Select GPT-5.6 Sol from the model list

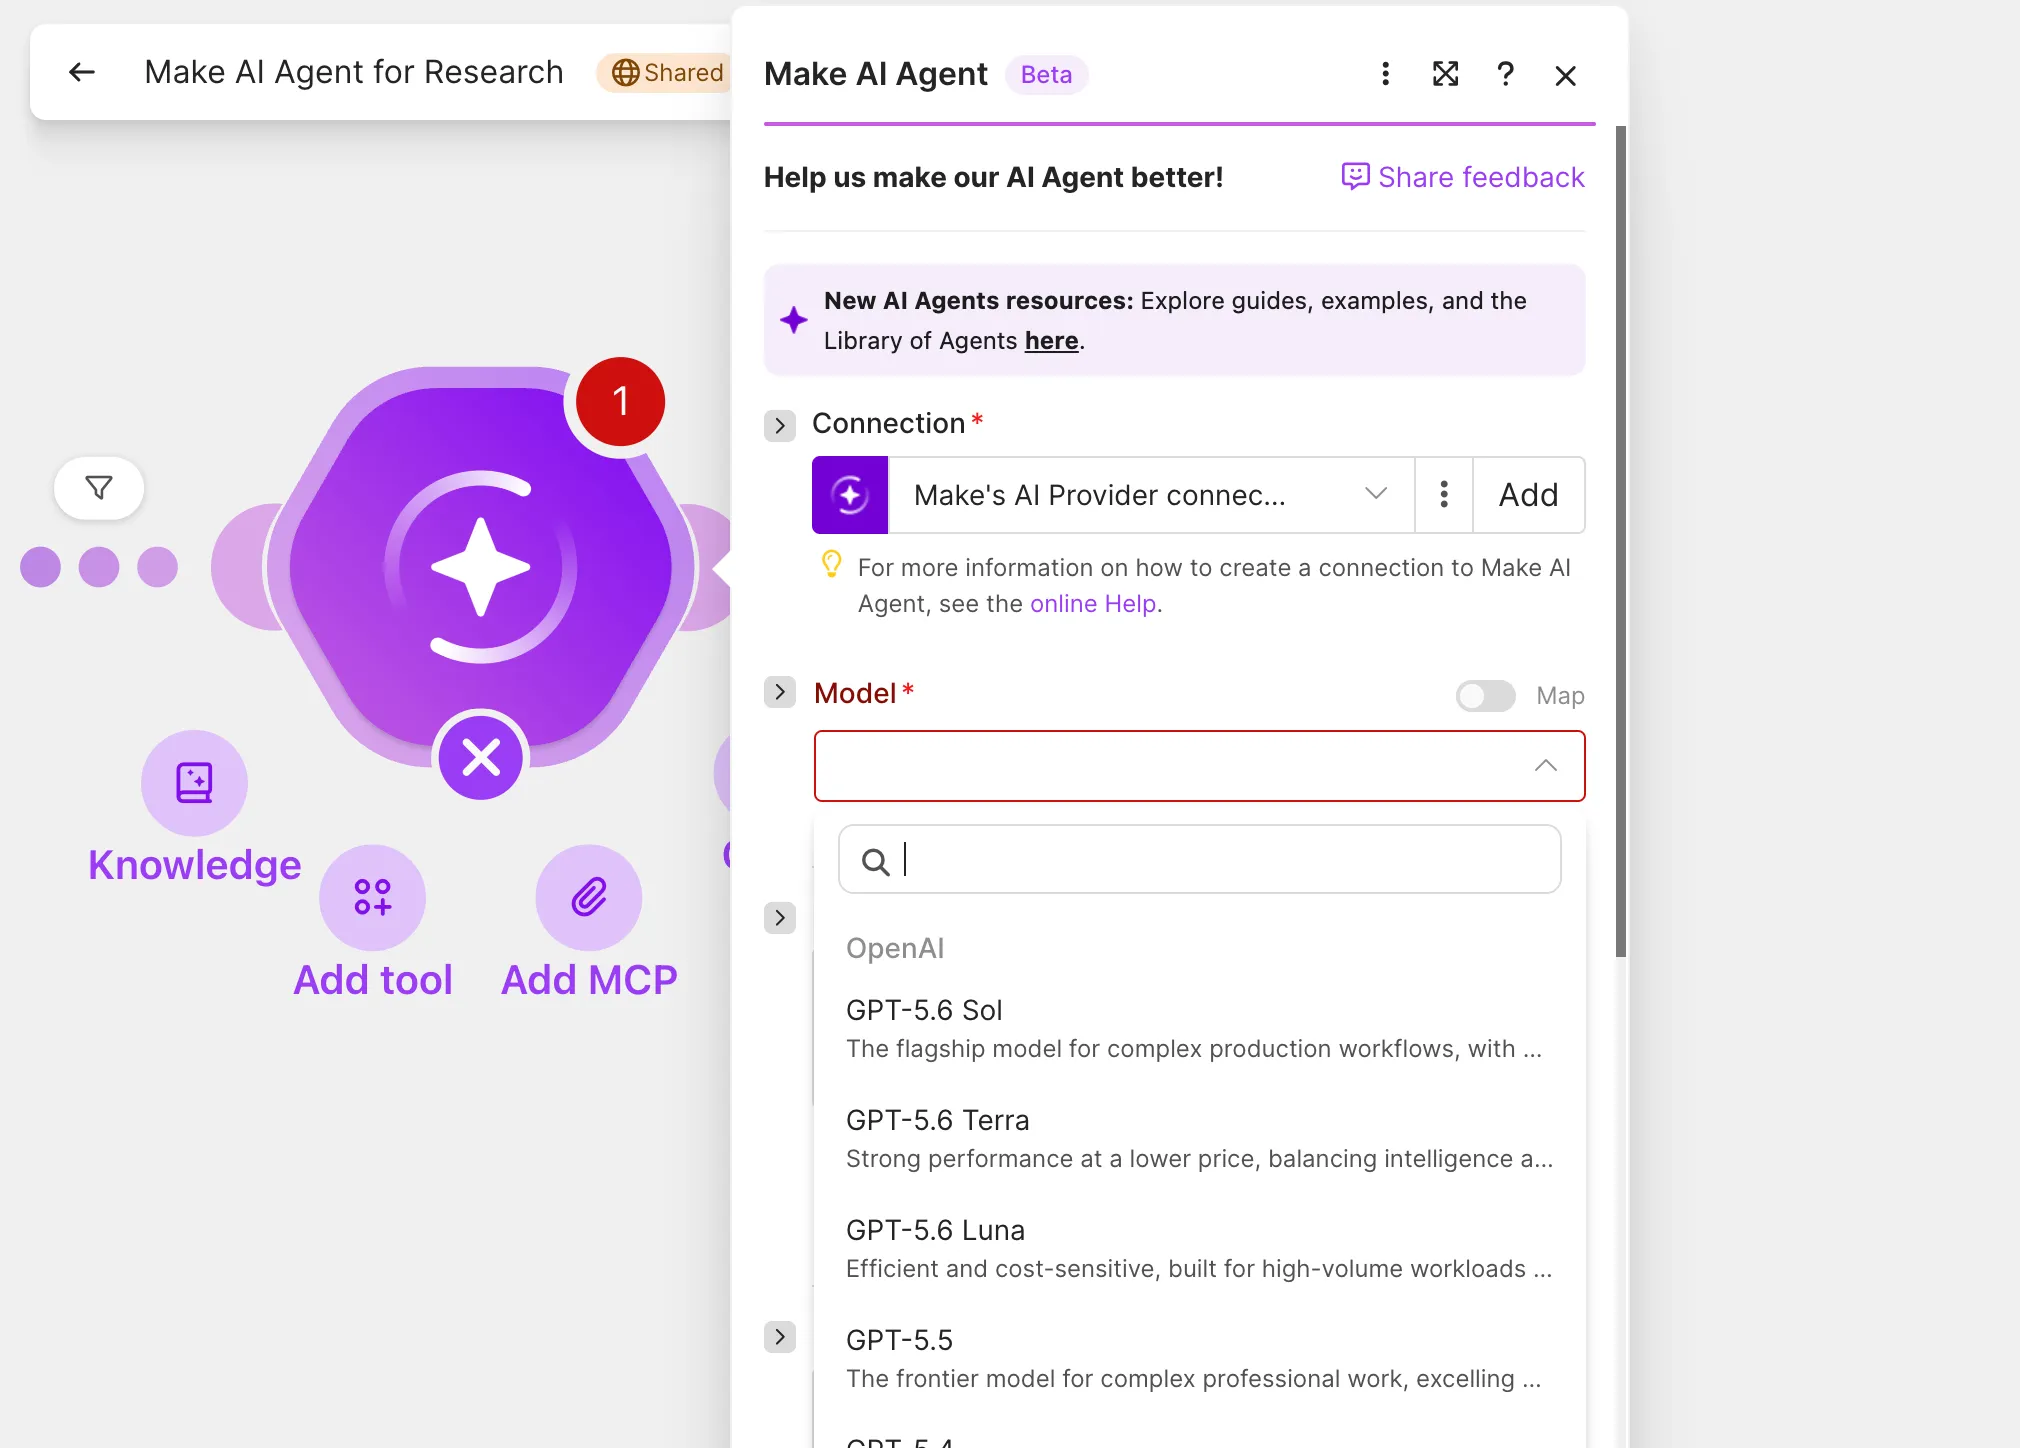tap(1199, 1029)
